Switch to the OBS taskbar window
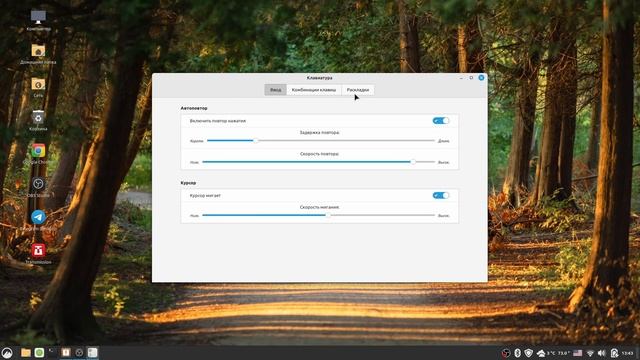Viewport: 640px width, 360px height. click(79, 353)
